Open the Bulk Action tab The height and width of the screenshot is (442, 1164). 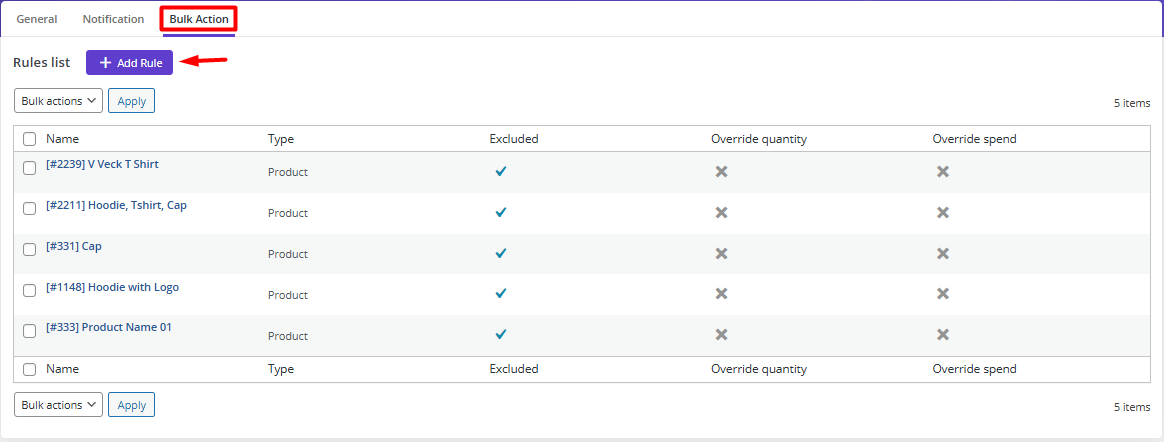tap(199, 19)
